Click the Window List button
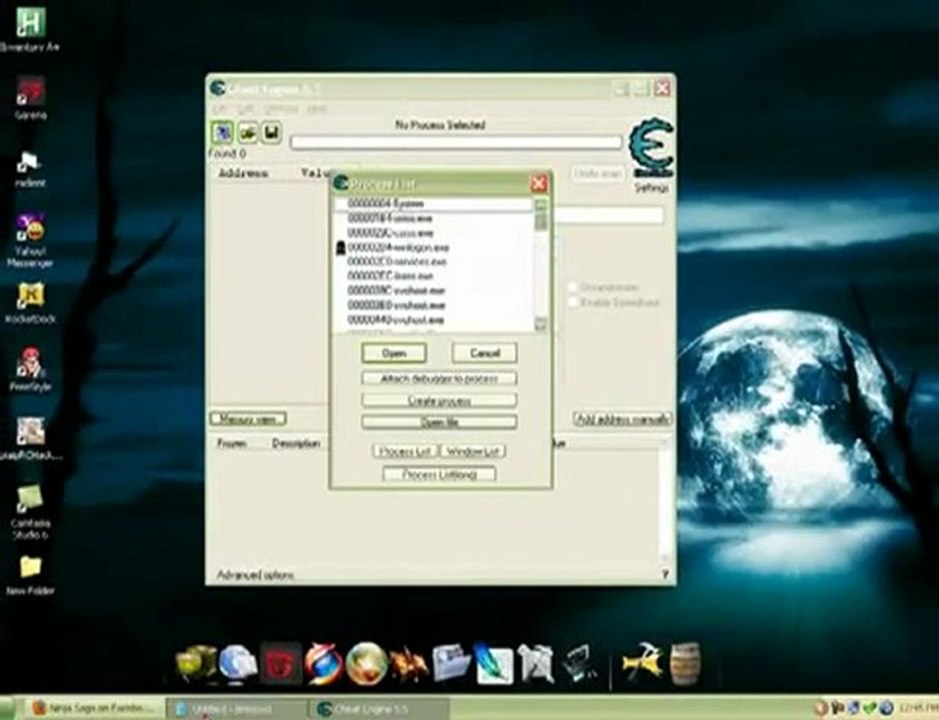The width and height of the screenshot is (939, 720). (472, 451)
